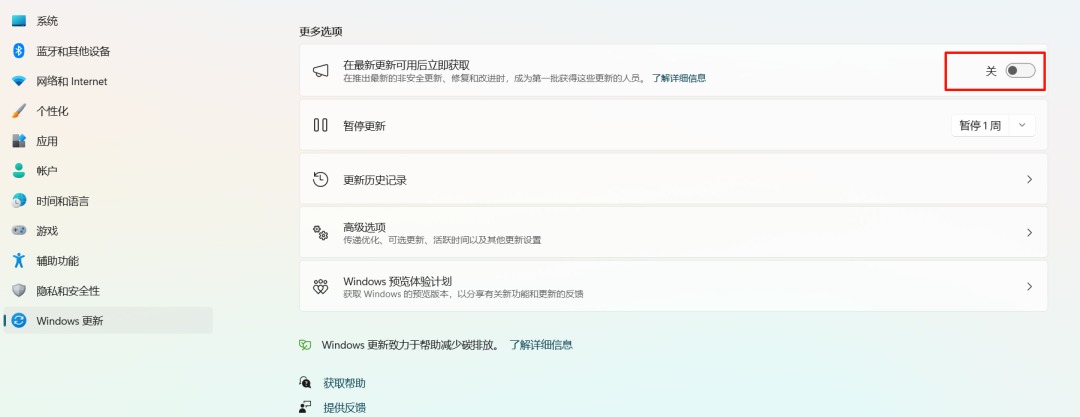This screenshot has width=1080, height=417.
Task: Click the 应用 apps icon
Action: [19, 141]
